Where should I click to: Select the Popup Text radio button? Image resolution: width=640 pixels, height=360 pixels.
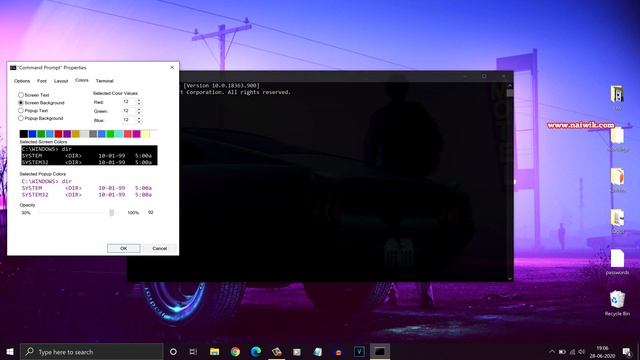(21, 110)
